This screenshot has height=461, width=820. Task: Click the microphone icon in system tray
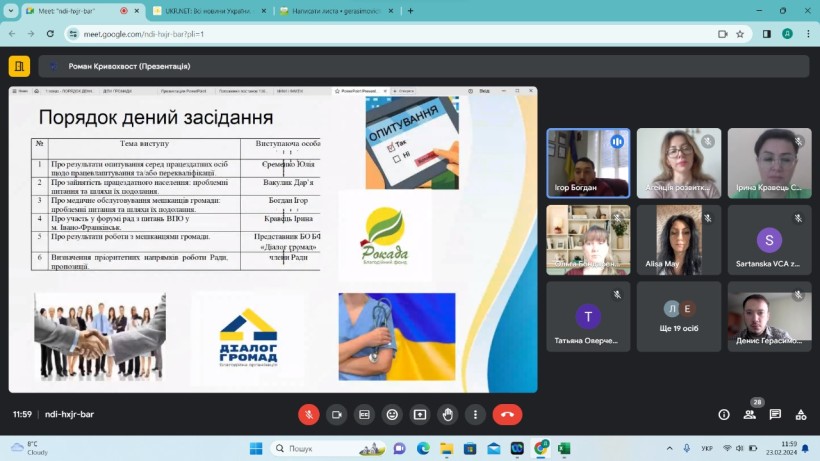(687, 448)
